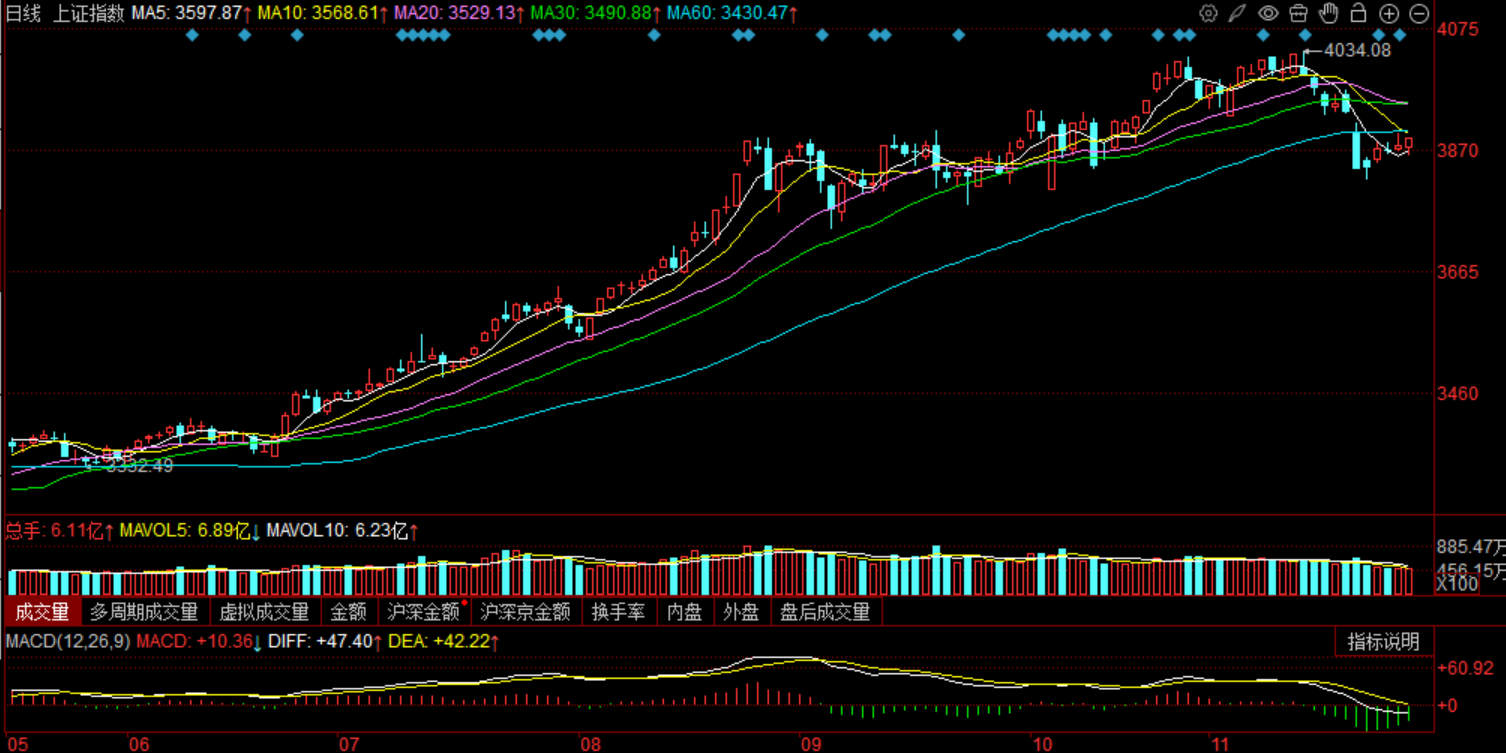This screenshot has height=753, width=1506.
Task: Select the drawing pen tool icon
Action: coord(1238,14)
